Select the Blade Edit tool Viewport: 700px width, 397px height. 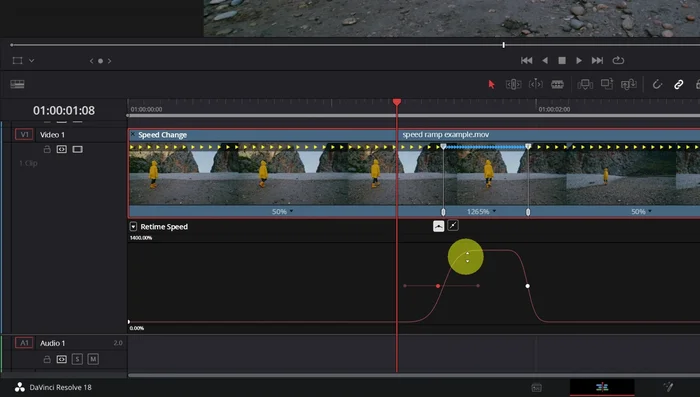[x=557, y=84]
